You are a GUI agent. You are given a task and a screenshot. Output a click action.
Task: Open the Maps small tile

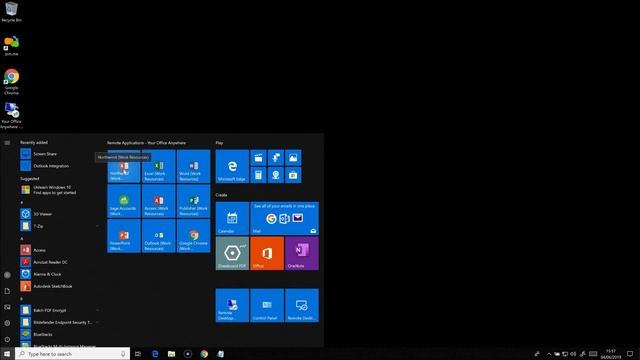pos(276,175)
